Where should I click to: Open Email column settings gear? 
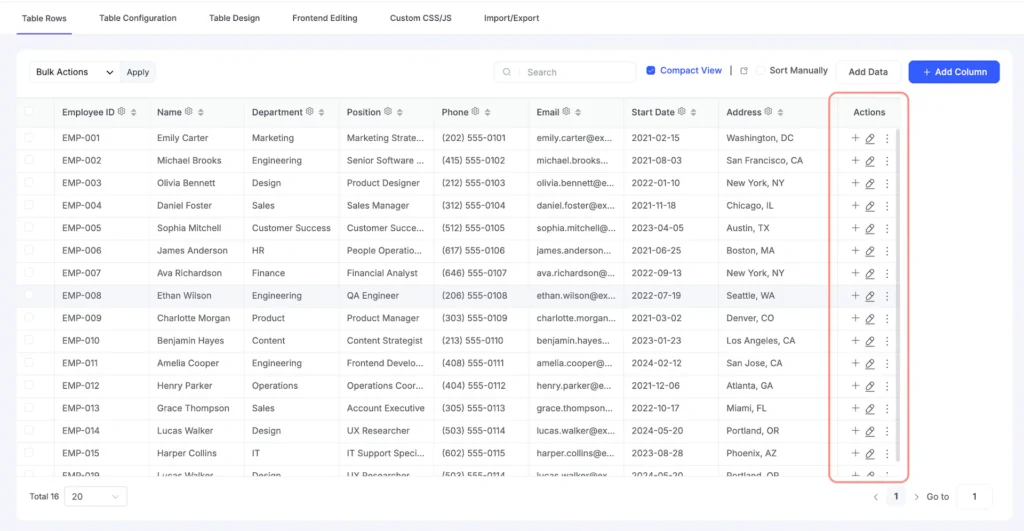566,112
